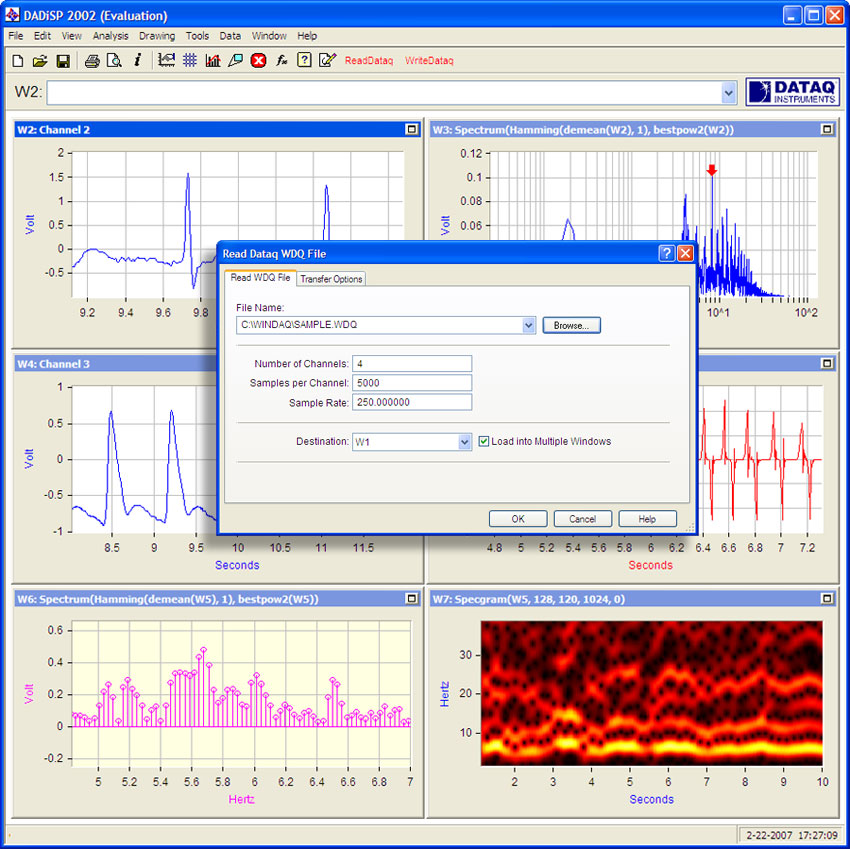The image size is (850, 849).
Task: Open the Window menu
Action: 269,36
